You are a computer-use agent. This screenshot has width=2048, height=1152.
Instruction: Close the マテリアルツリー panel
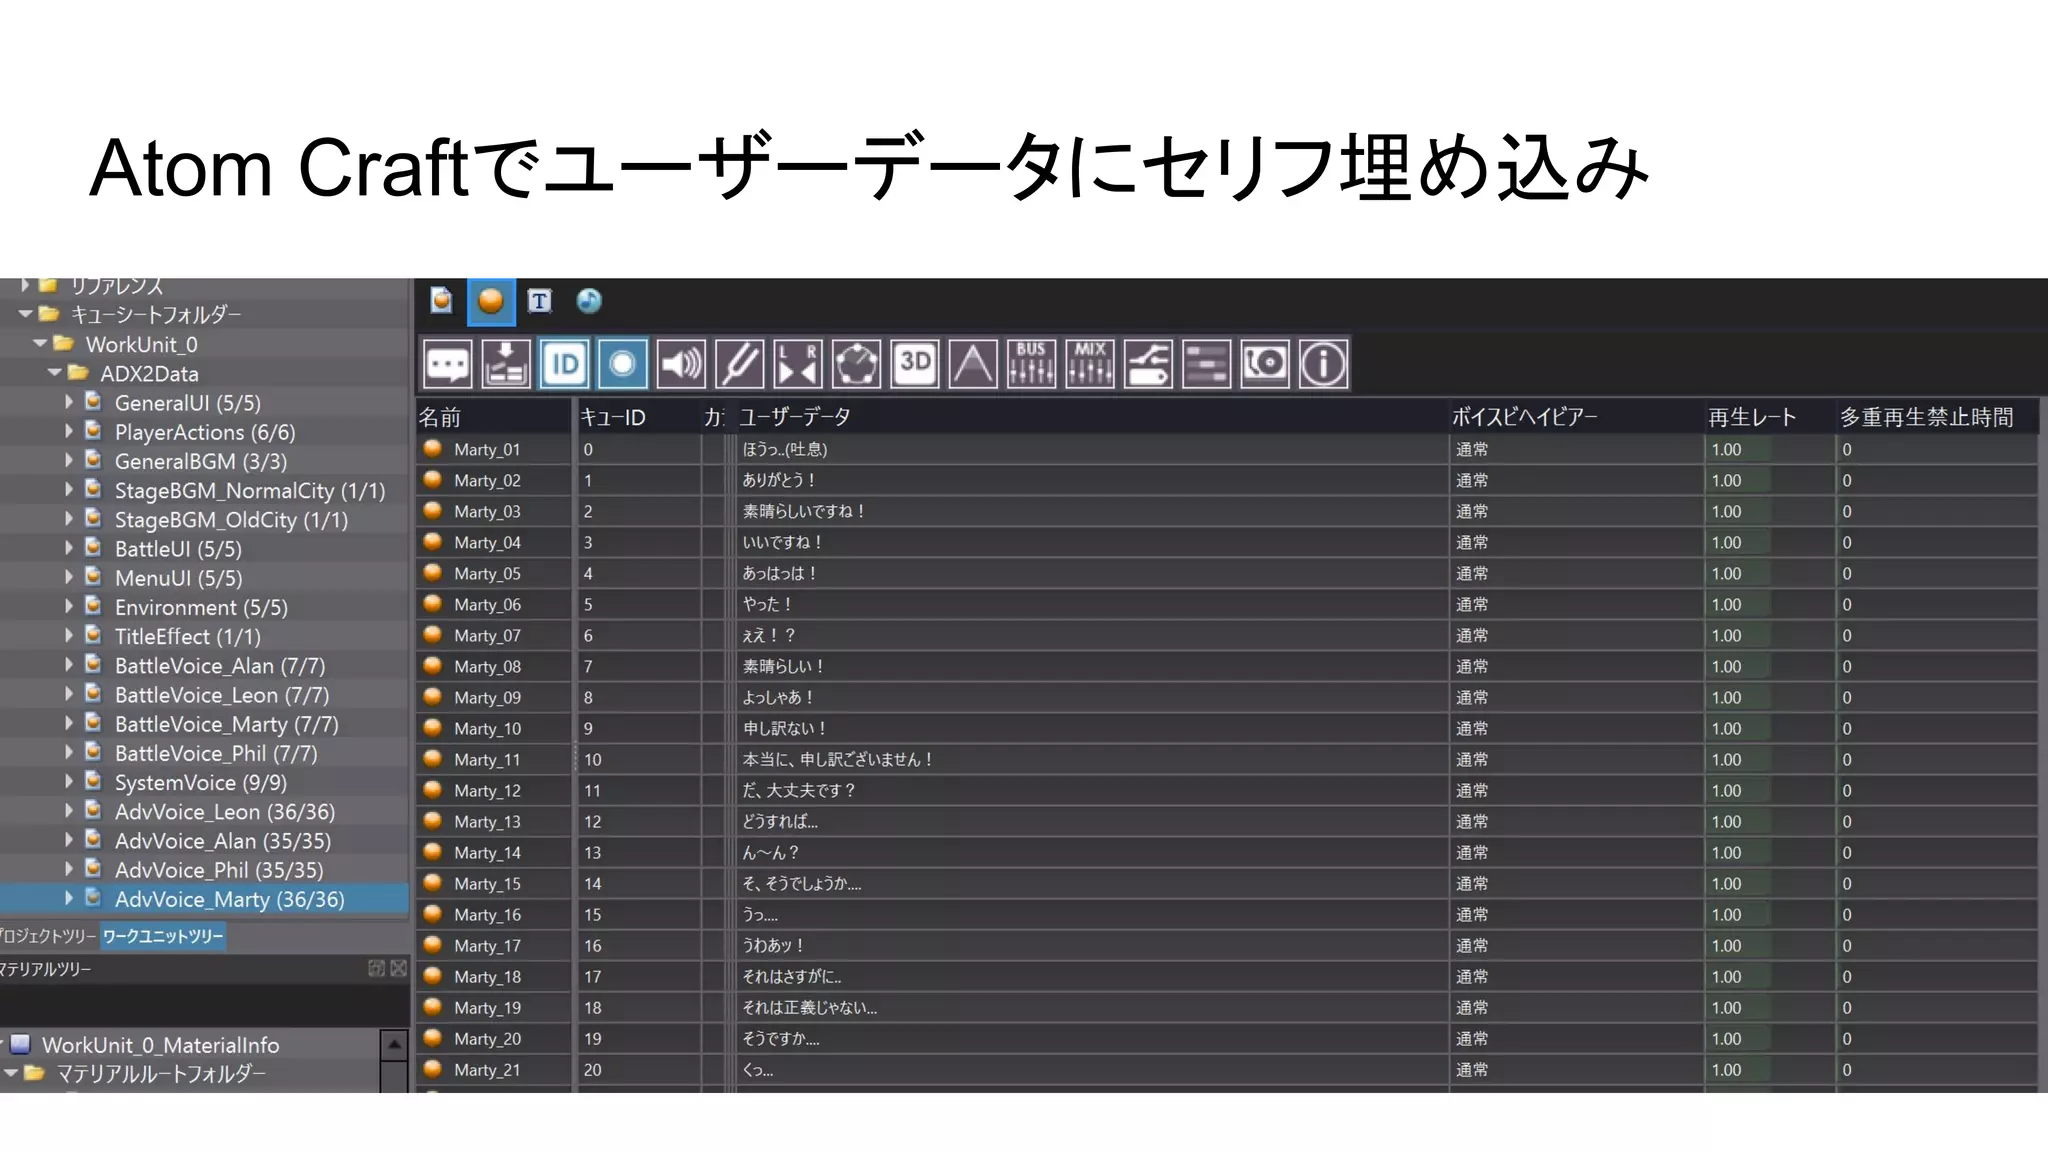[x=398, y=968]
